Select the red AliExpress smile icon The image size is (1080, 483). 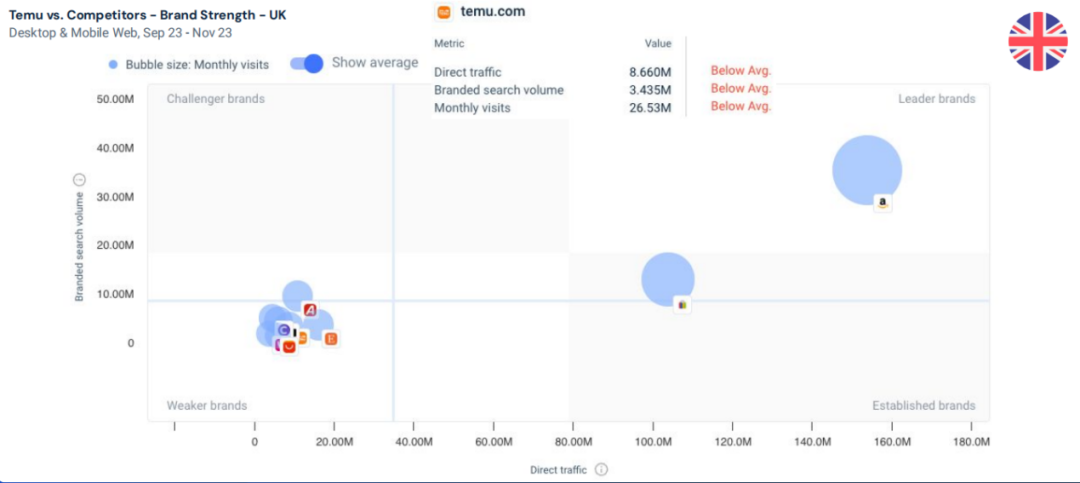pos(289,346)
